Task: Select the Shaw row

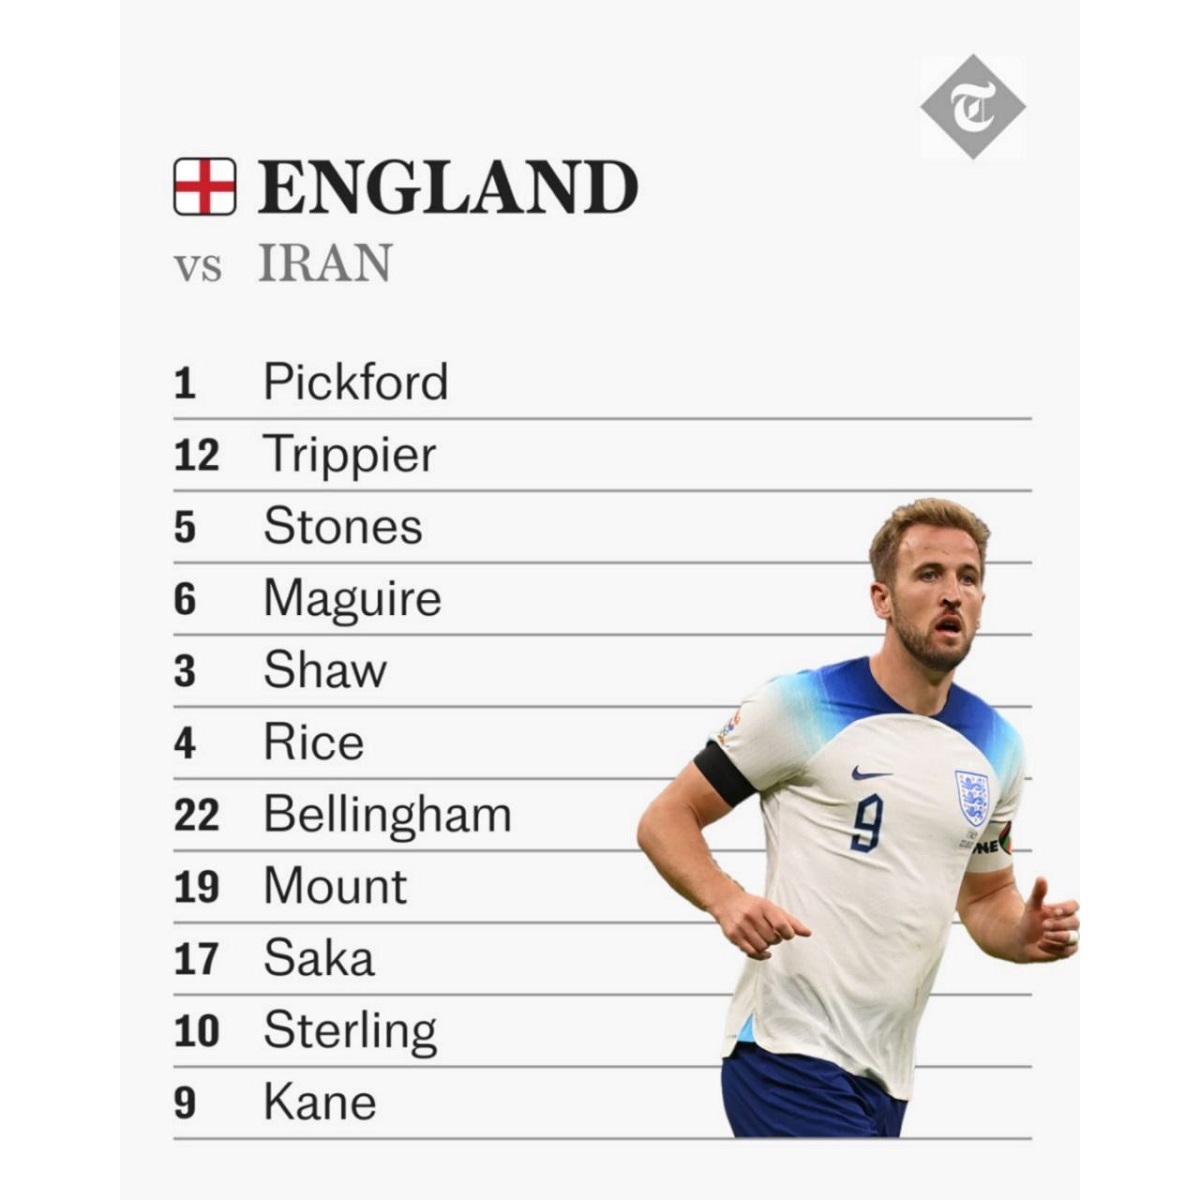Action: click(x=324, y=671)
